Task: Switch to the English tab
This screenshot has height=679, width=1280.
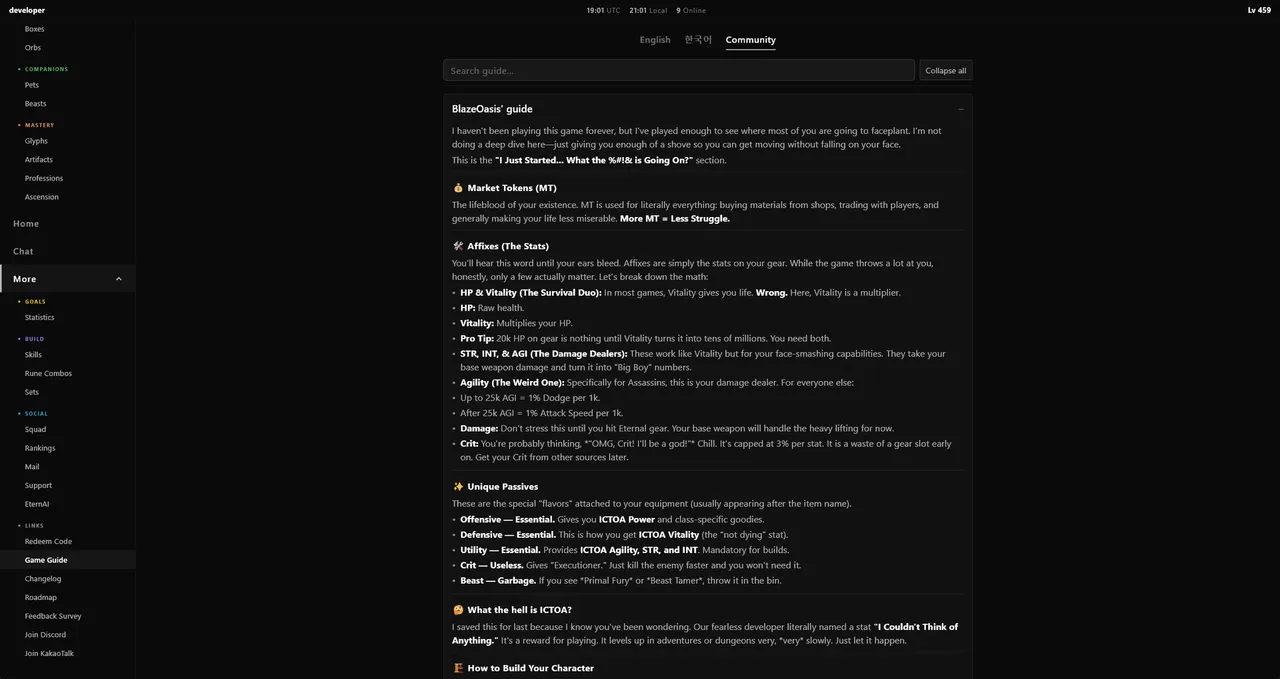Action: click(x=655, y=40)
